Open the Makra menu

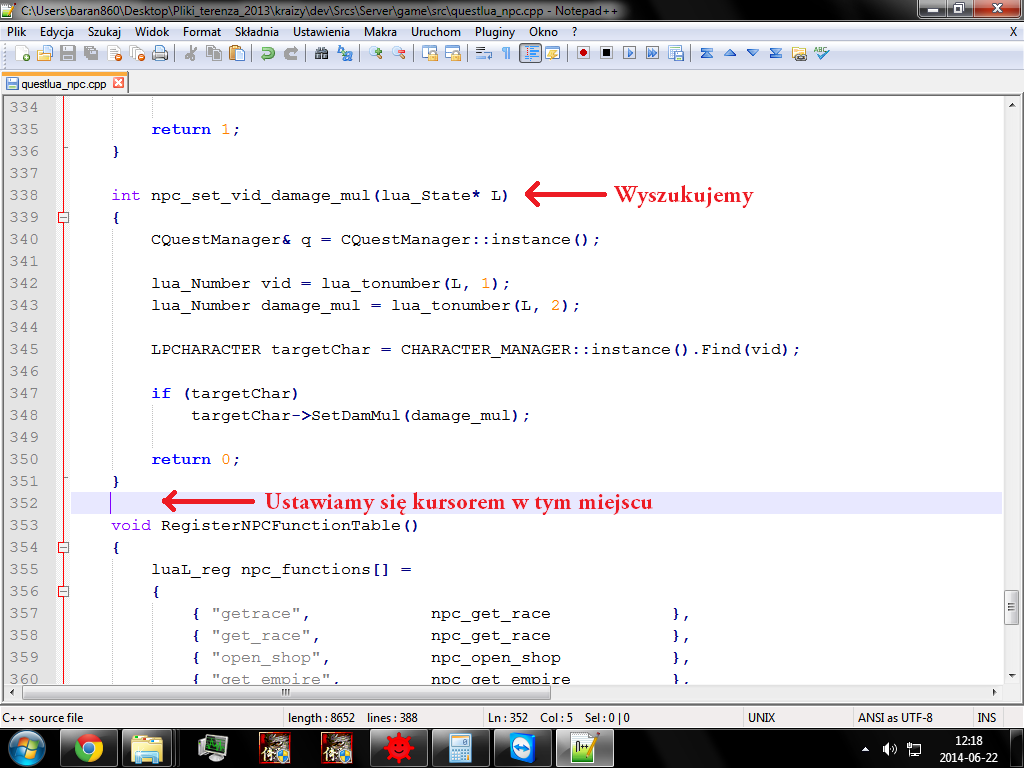point(380,32)
